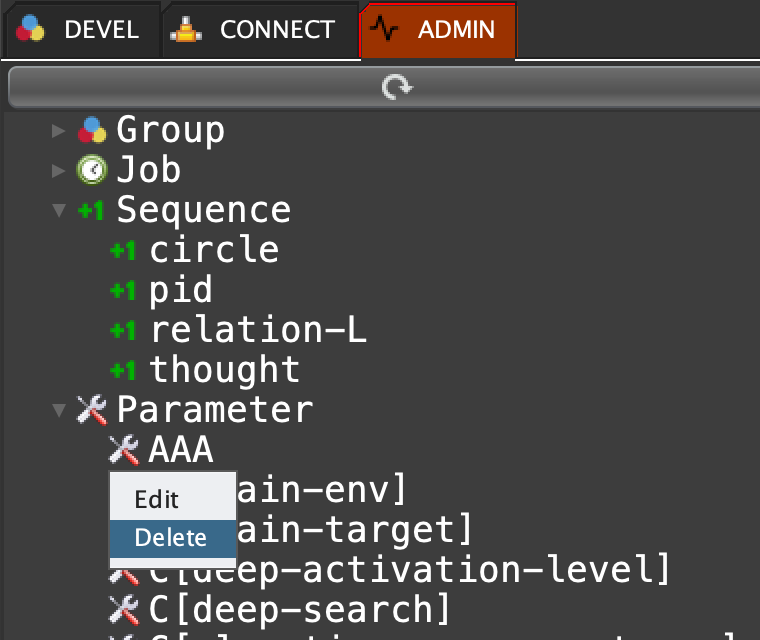Switch to the DEVEL tab
760x640 pixels.
79,30
